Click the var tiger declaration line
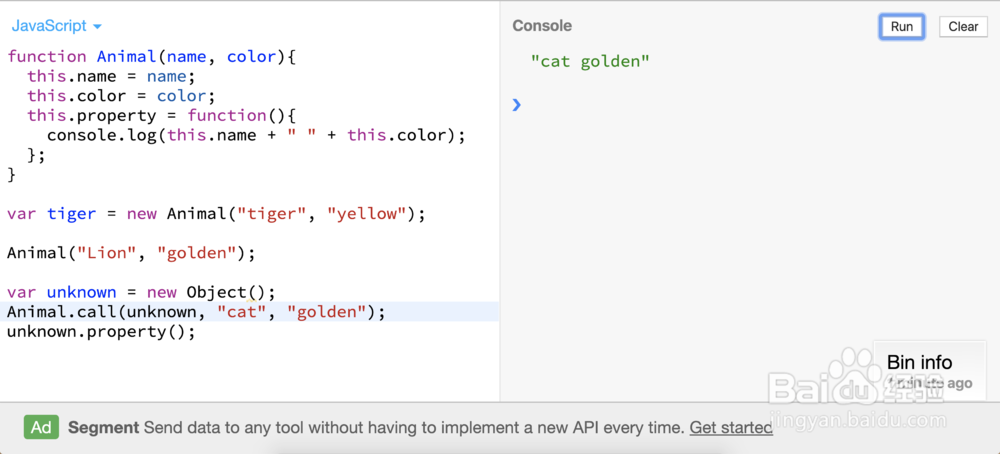1000x454 pixels. (215, 214)
